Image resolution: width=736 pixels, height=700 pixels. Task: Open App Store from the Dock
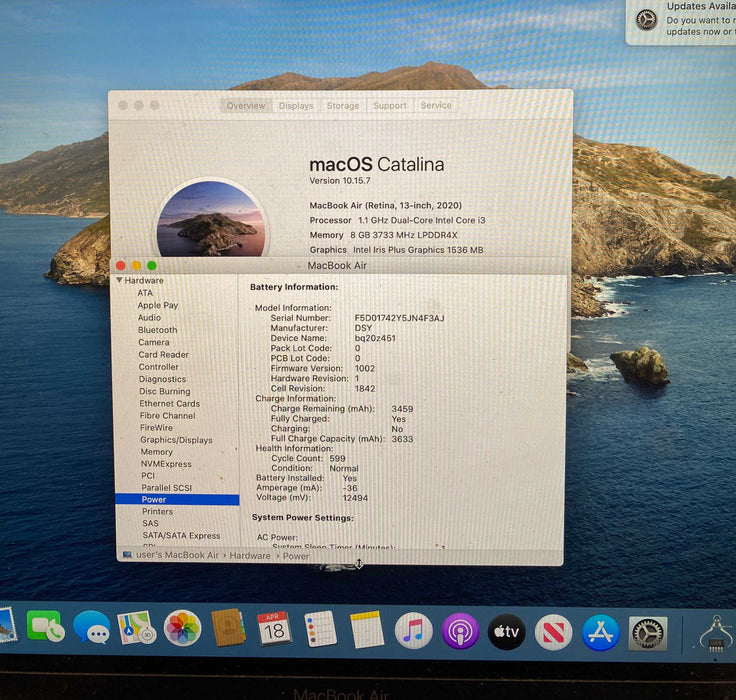pyautogui.click(x=601, y=633)
